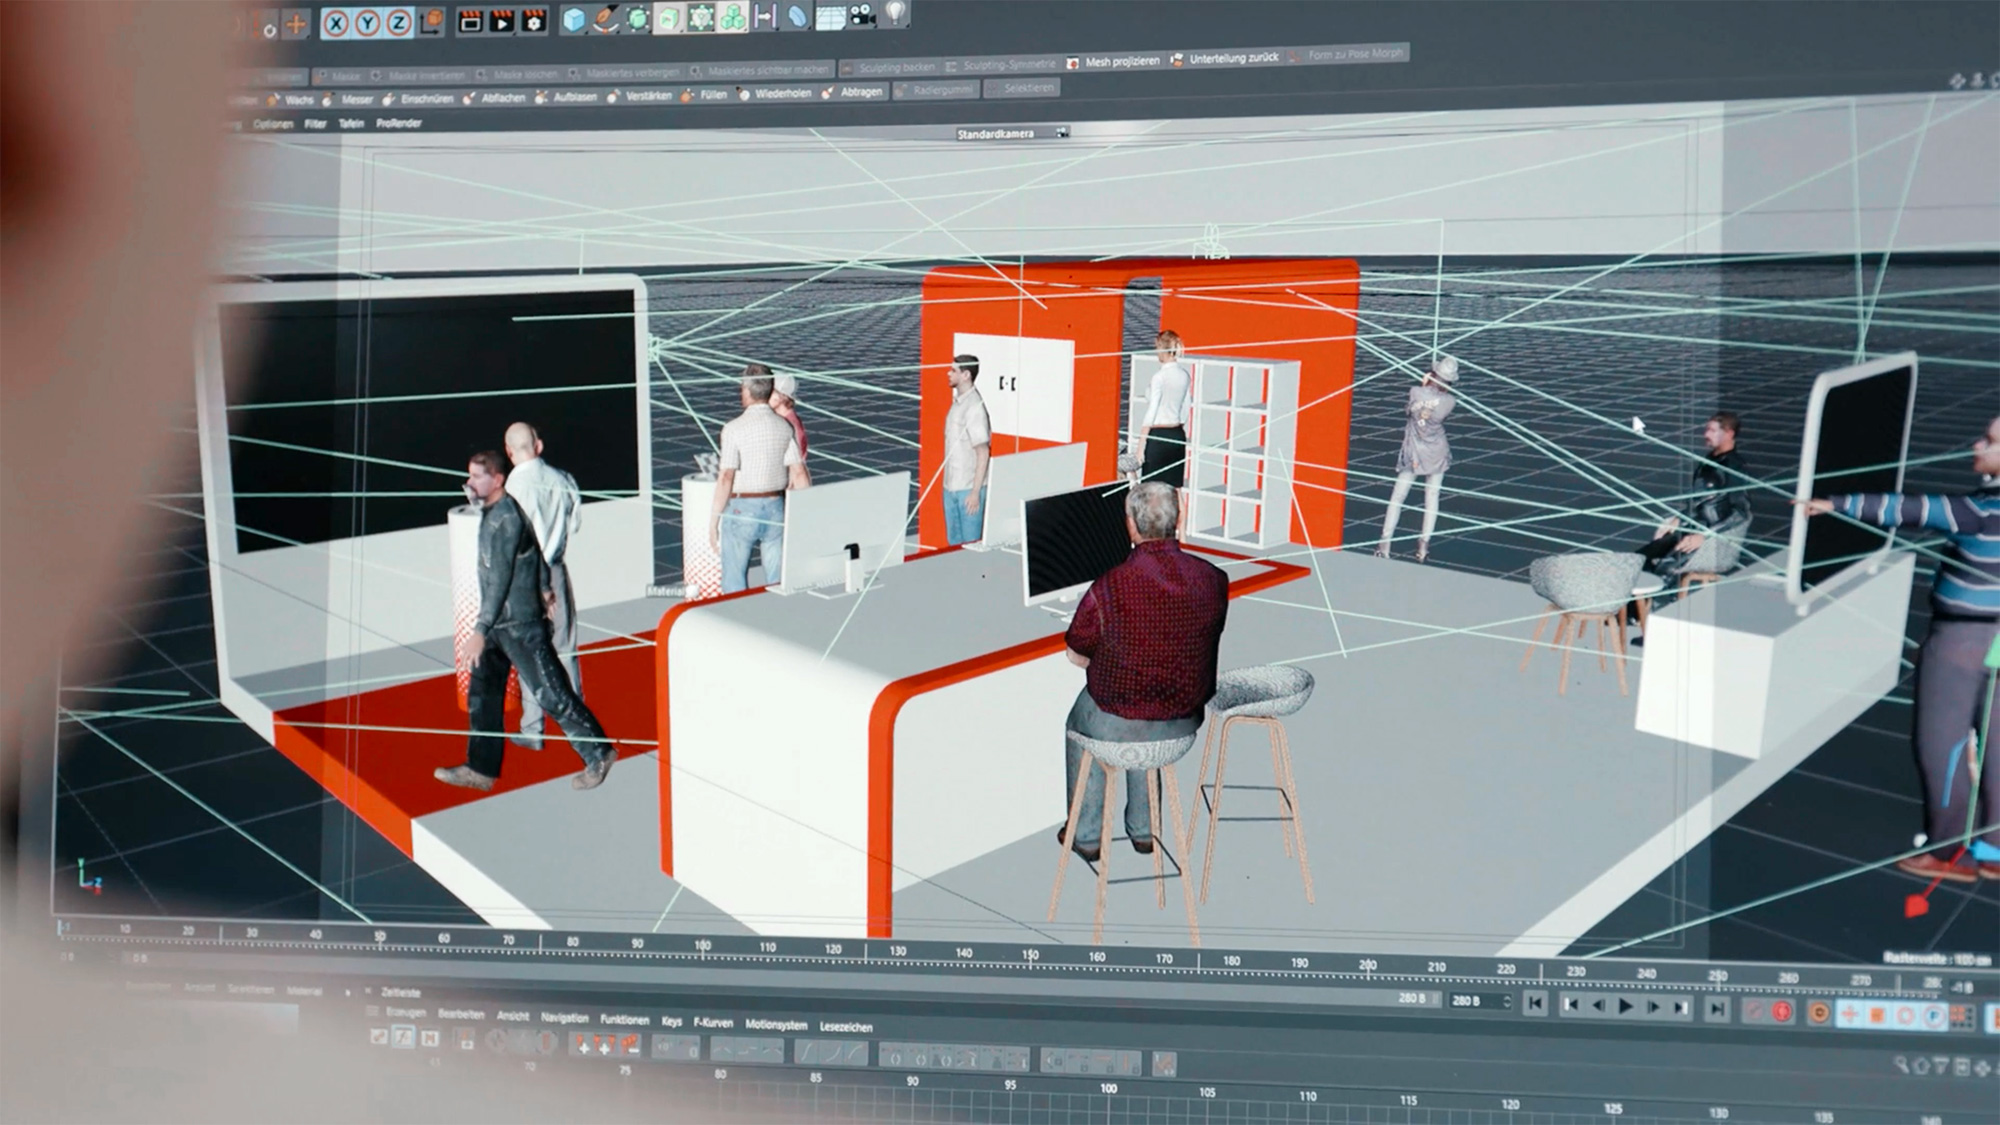Toggle the orange autokeying circle button

(x=1819, y=1013)
